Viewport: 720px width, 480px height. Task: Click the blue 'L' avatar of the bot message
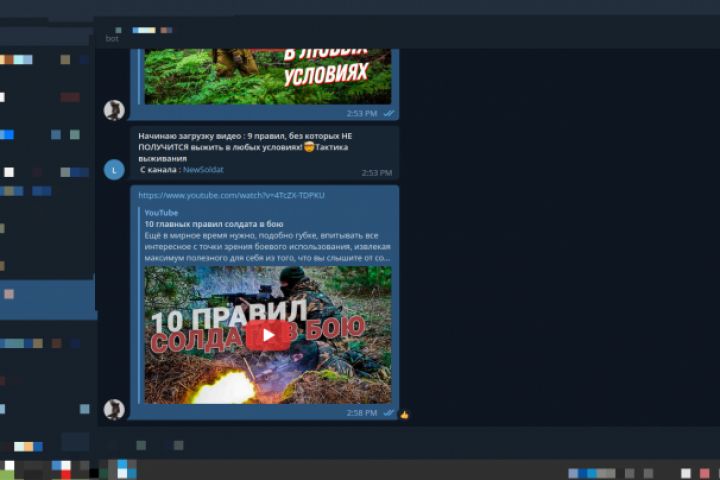point(114,170)
